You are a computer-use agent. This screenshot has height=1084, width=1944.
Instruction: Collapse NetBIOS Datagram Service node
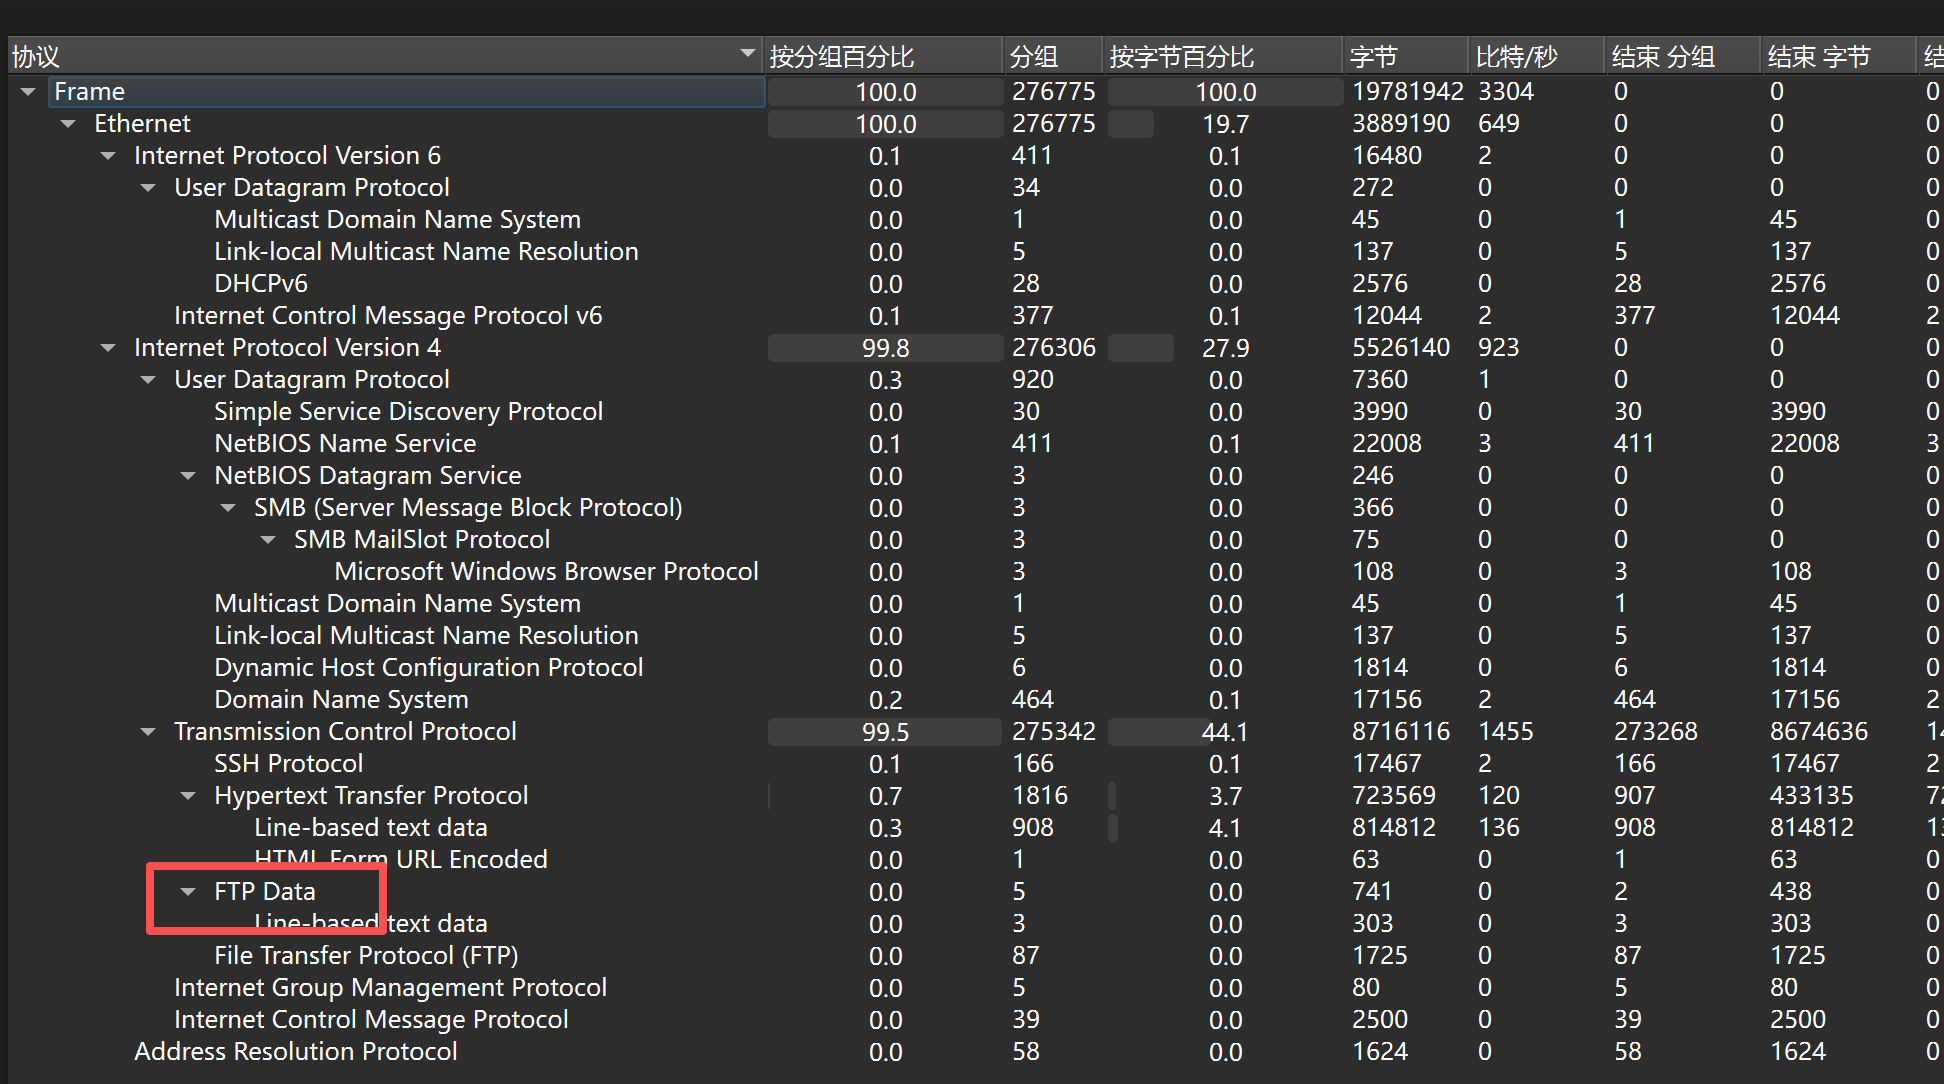click(x=188, y=476)
